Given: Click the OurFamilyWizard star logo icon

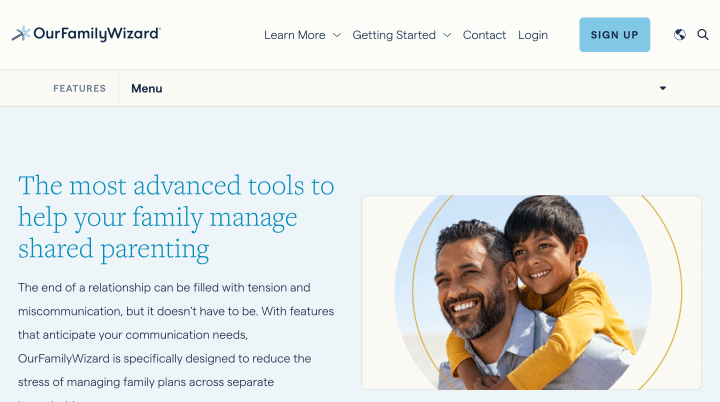Looking at the screenshot, I should (20, 34).
